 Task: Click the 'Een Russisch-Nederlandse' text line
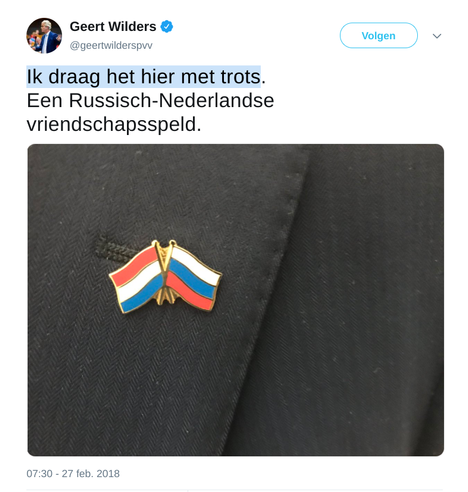[150, 100]
